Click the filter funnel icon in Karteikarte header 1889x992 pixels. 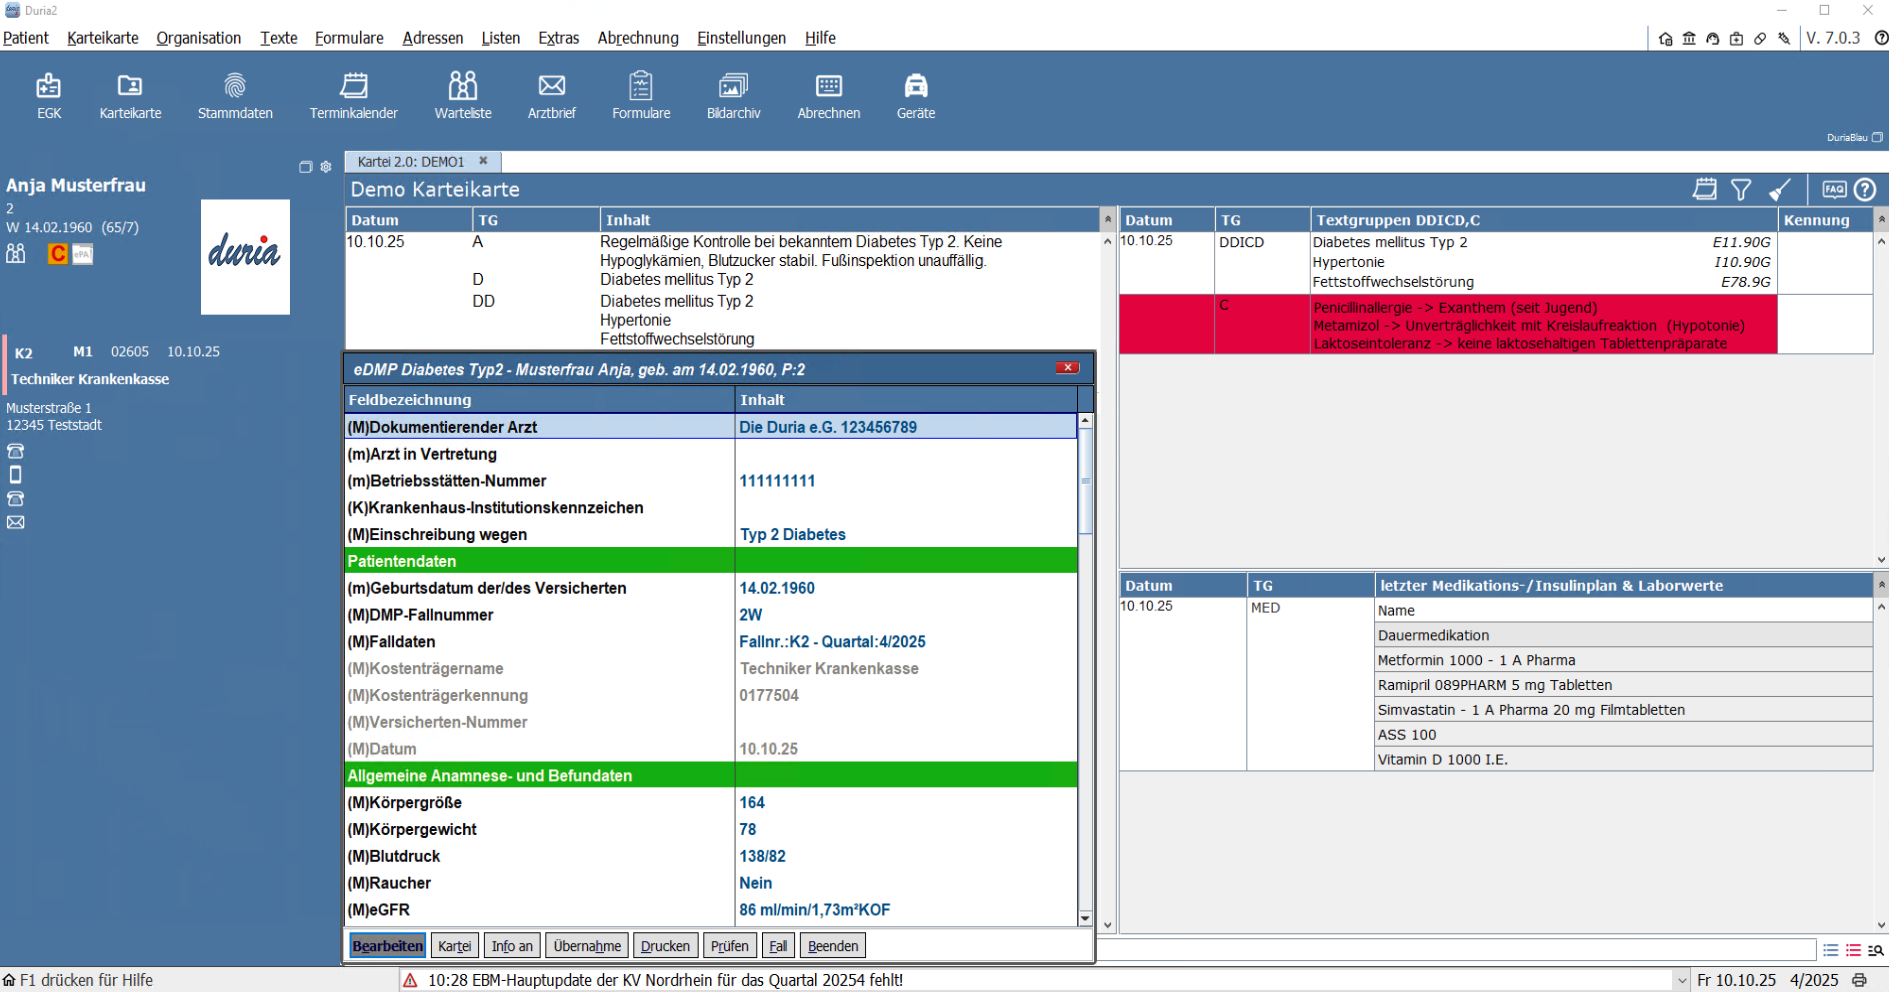click(1741, 190)
